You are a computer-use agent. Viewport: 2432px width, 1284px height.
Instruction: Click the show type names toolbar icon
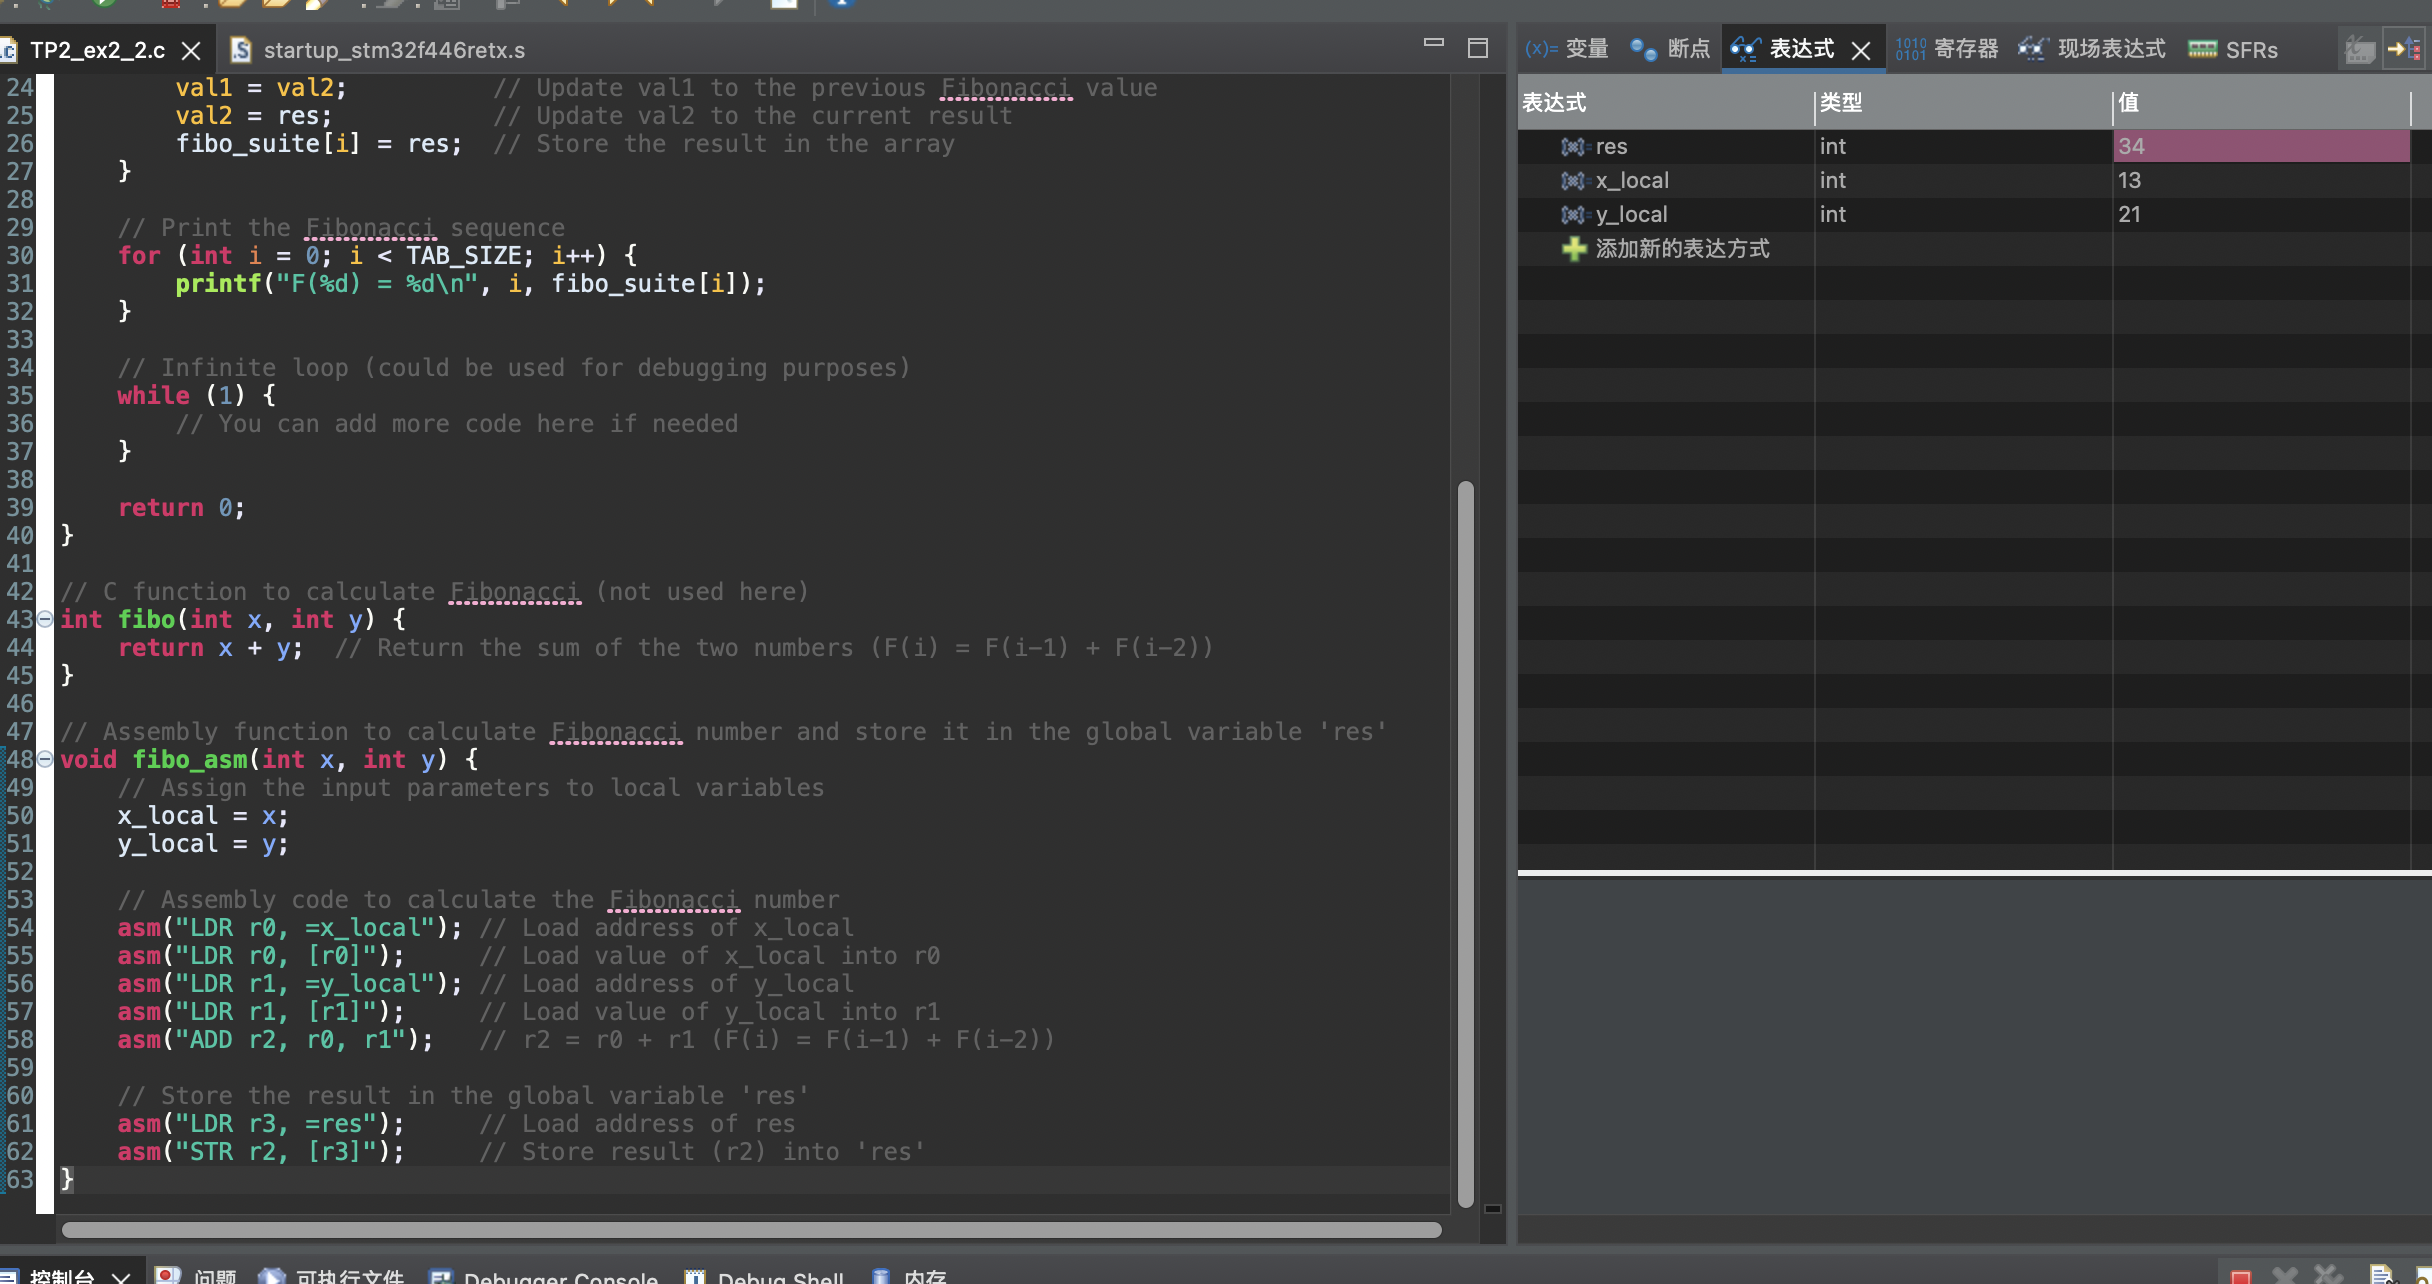point(2360,49)
